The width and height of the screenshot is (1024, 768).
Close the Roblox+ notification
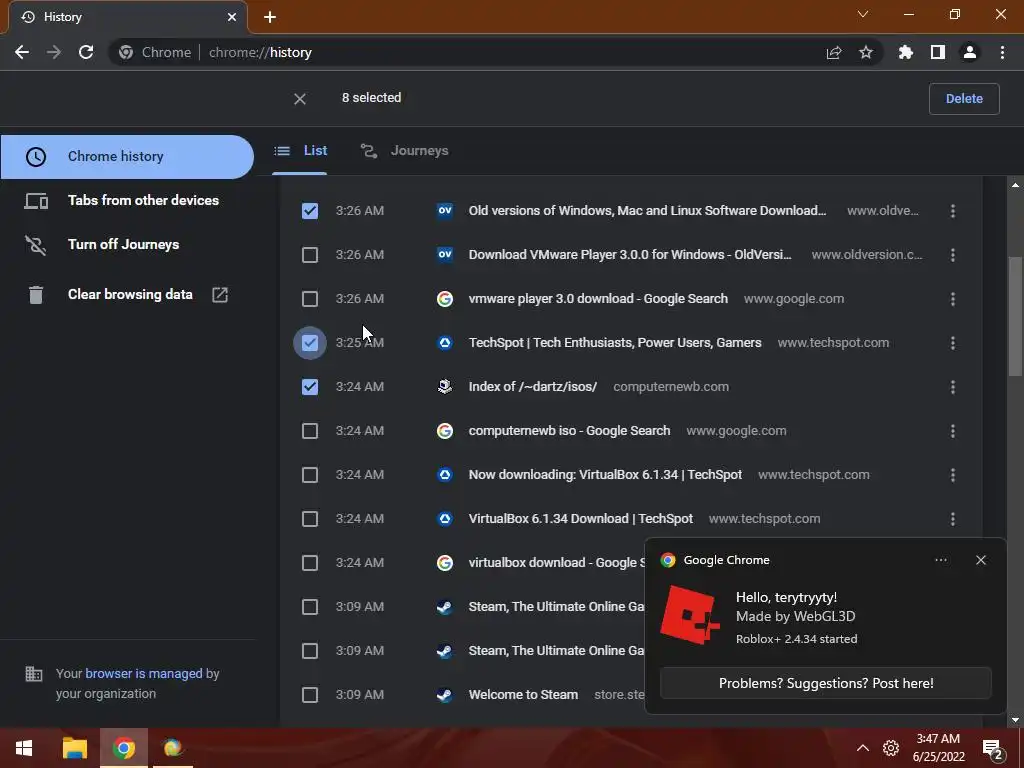[x=980, y=560]
